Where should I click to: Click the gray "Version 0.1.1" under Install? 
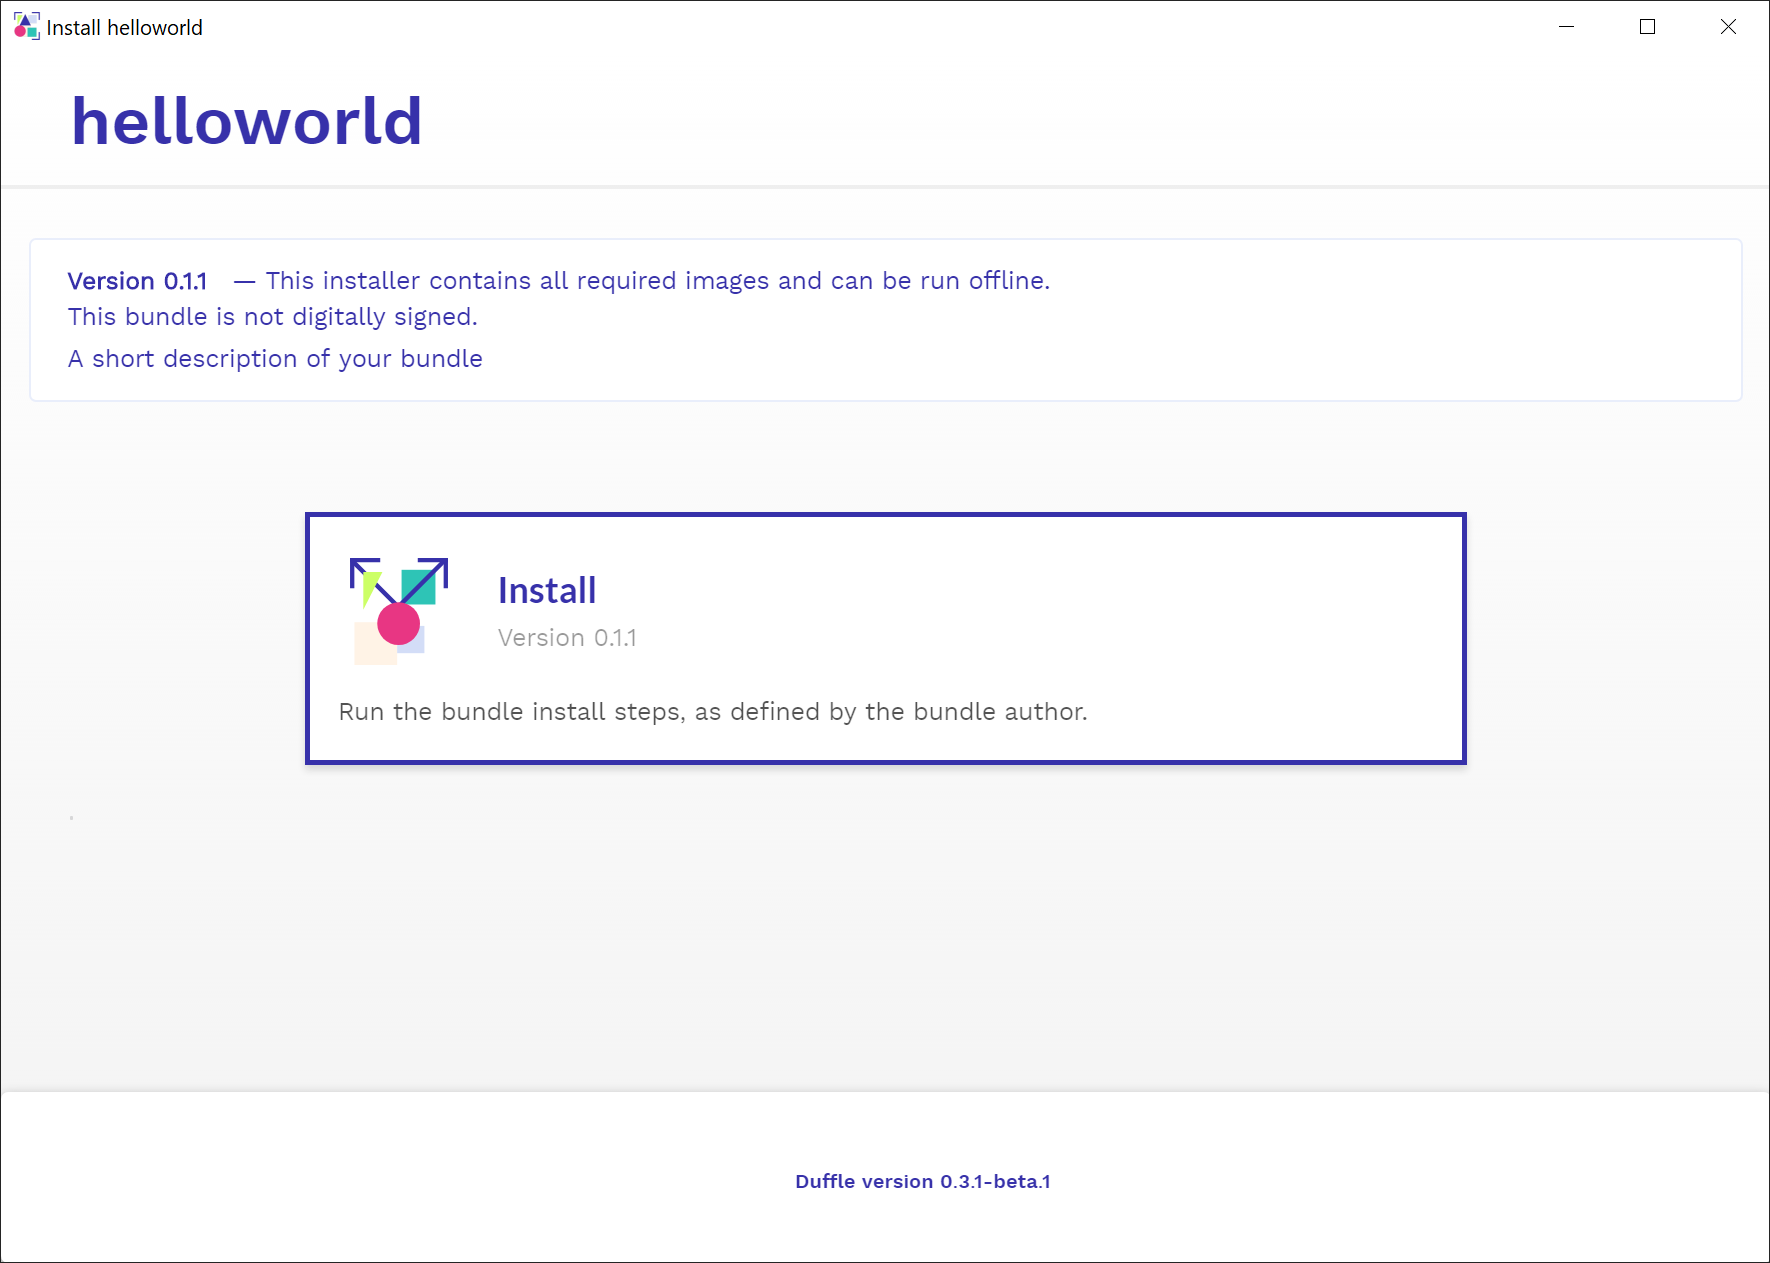(x=566, y=638)
